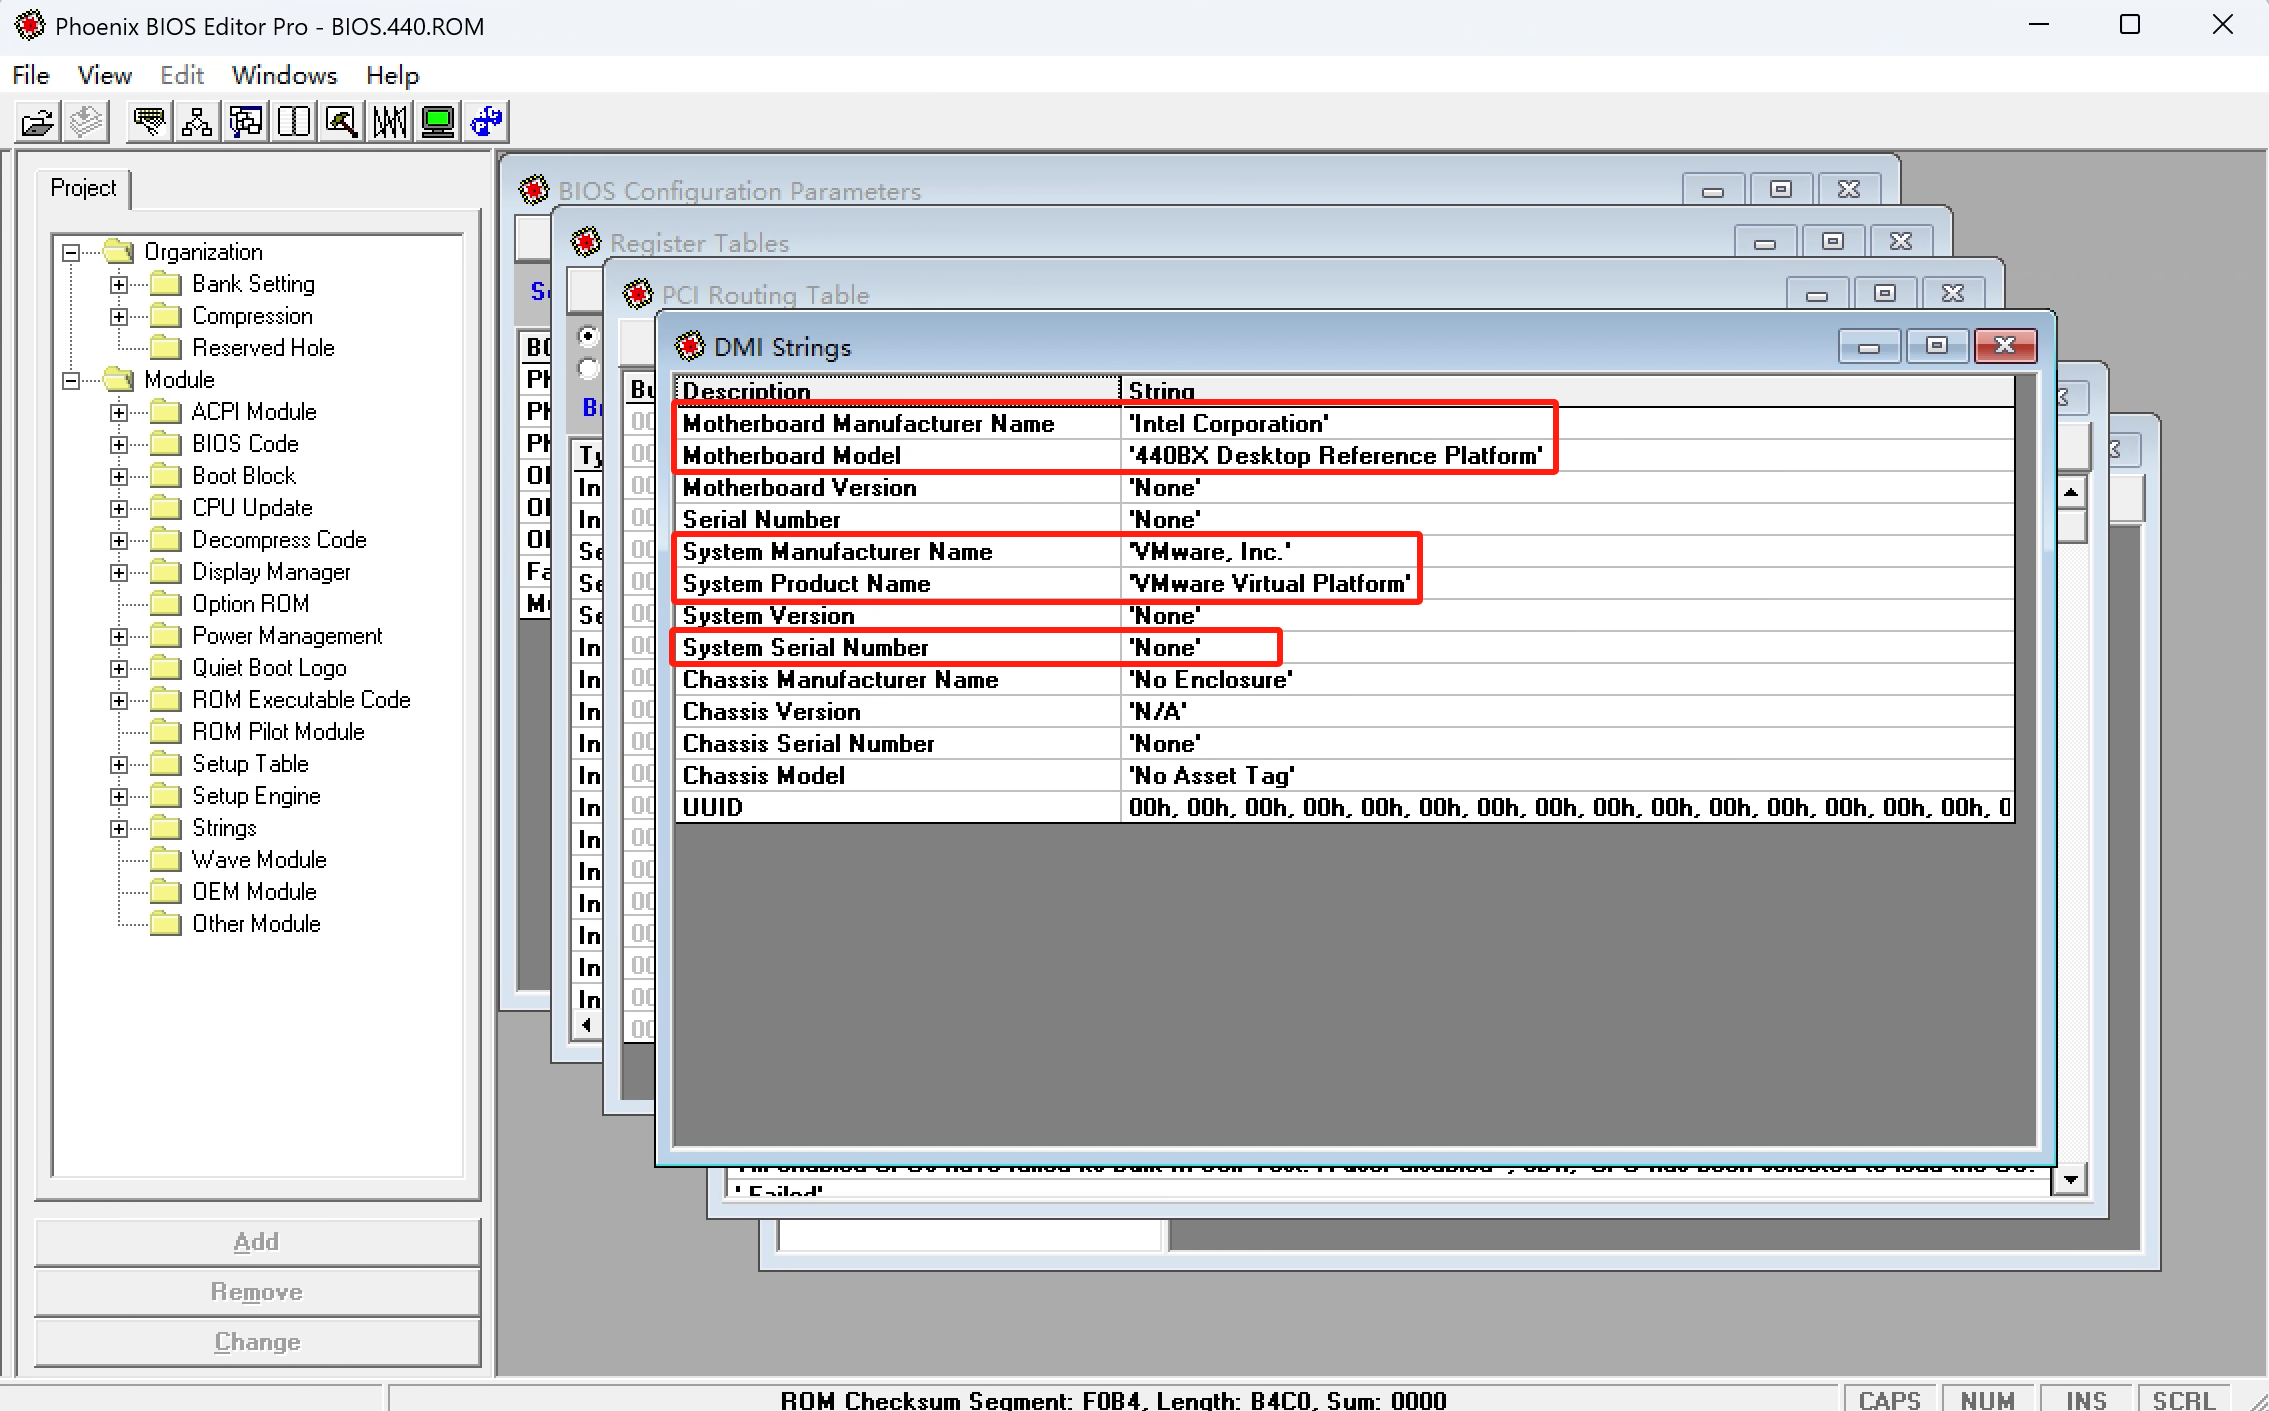Expand the Strings folder node
This screenshot has width=2269, height=1411.
point(119,828)
